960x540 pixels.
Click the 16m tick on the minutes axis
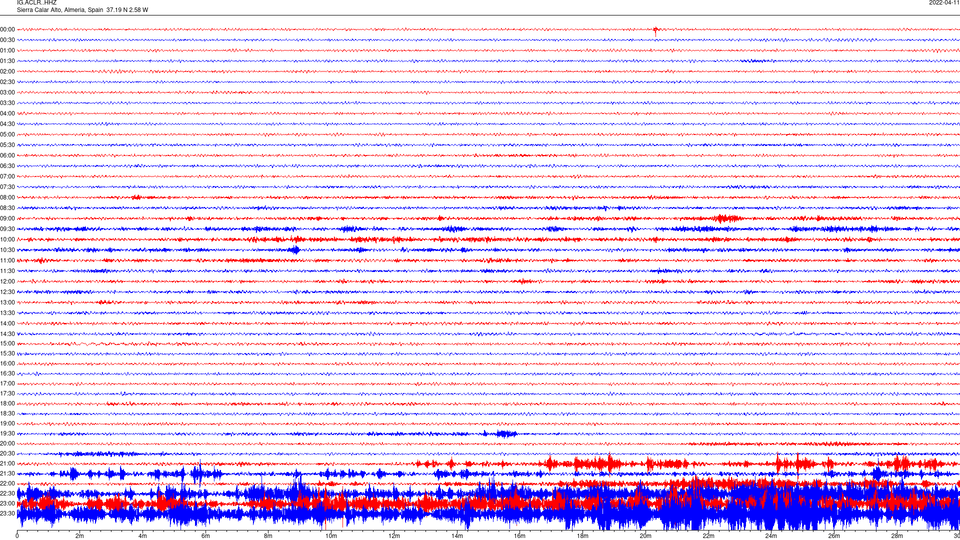520,536
